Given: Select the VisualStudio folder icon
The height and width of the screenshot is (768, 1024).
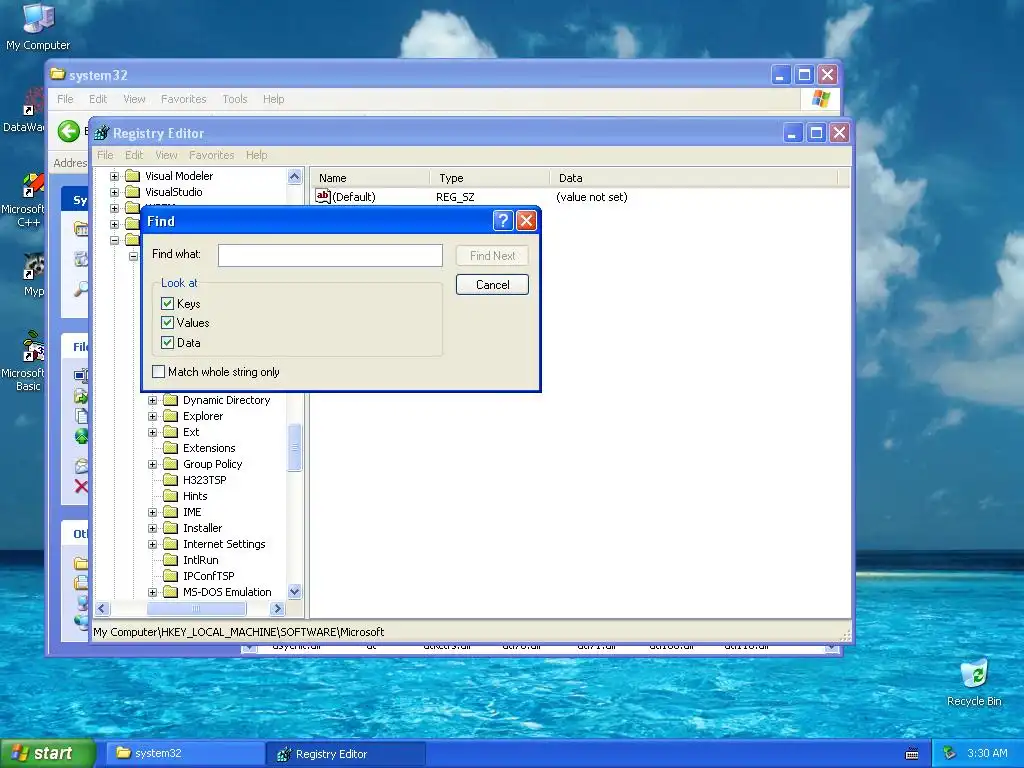Looking at the screenshot, I should 133,191.
